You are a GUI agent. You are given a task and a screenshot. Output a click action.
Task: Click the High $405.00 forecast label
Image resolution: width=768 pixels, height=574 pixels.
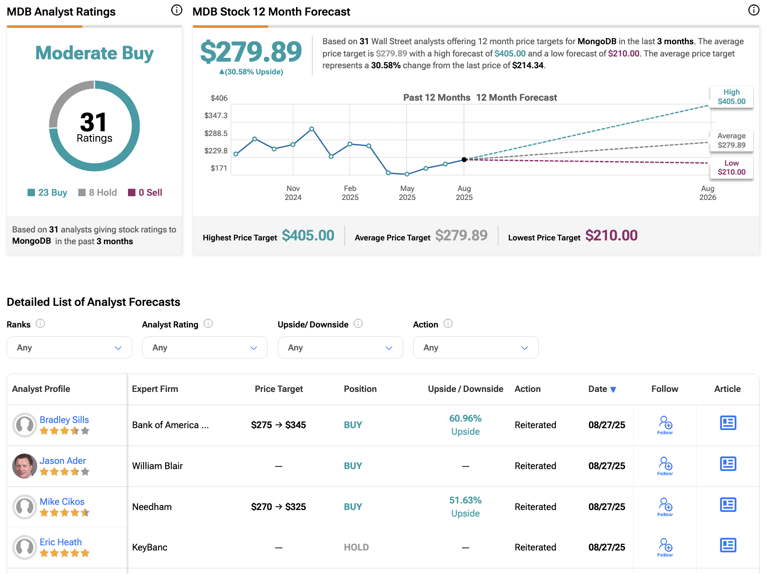731,97
